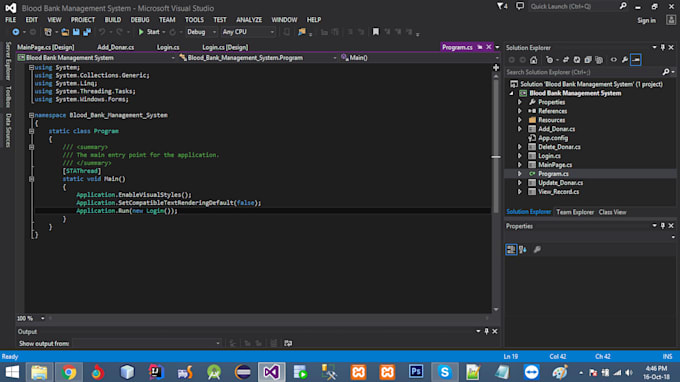This screenshot has width=680, height=382.
Task: Toggle auto-hide pin on Properties panel
Action: point(663,226)
